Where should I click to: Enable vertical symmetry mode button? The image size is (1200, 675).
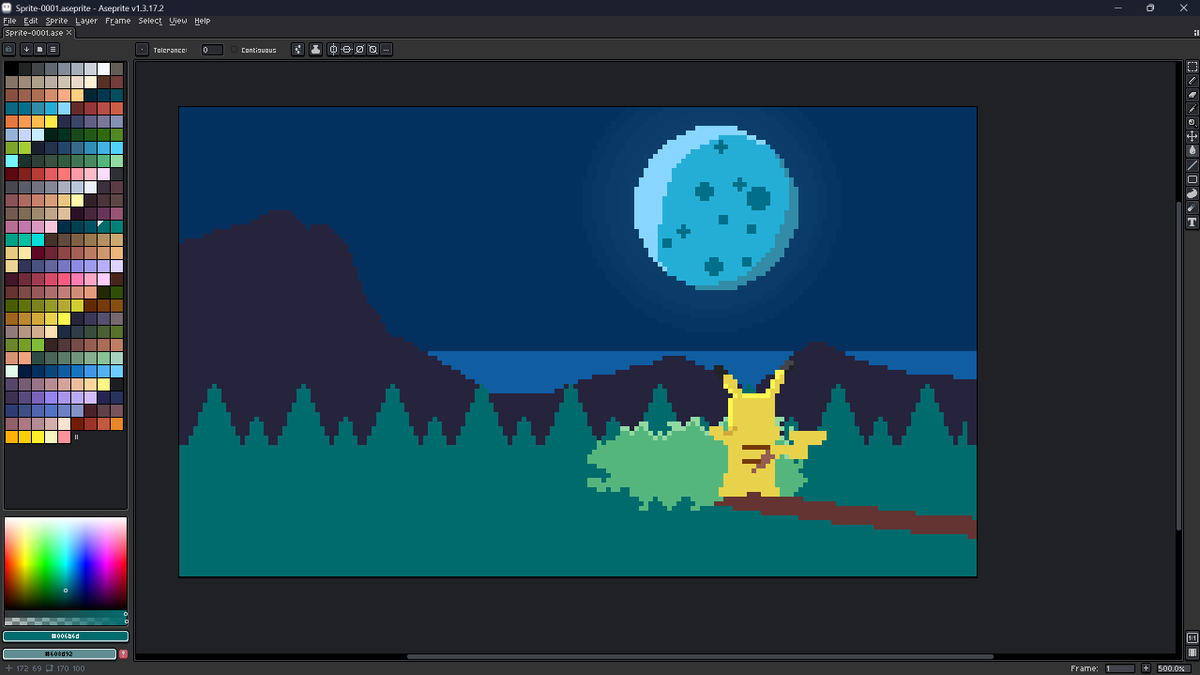tap(347, 49)
